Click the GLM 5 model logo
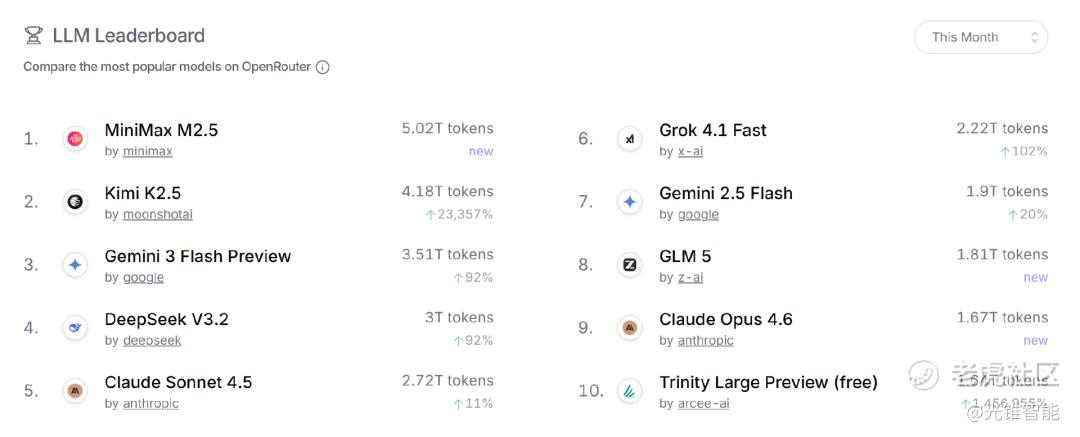The height and width of the screenshot is (437, 1080). (x=630, y=265)
